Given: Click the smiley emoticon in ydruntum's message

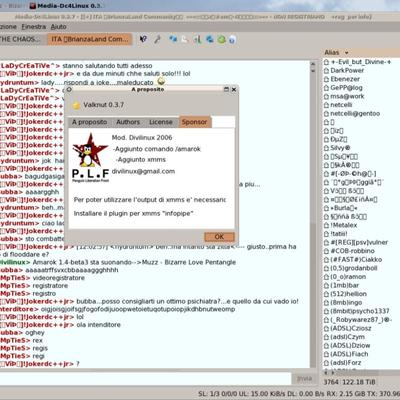Looking at the screenshot, I should coord(161,81).
